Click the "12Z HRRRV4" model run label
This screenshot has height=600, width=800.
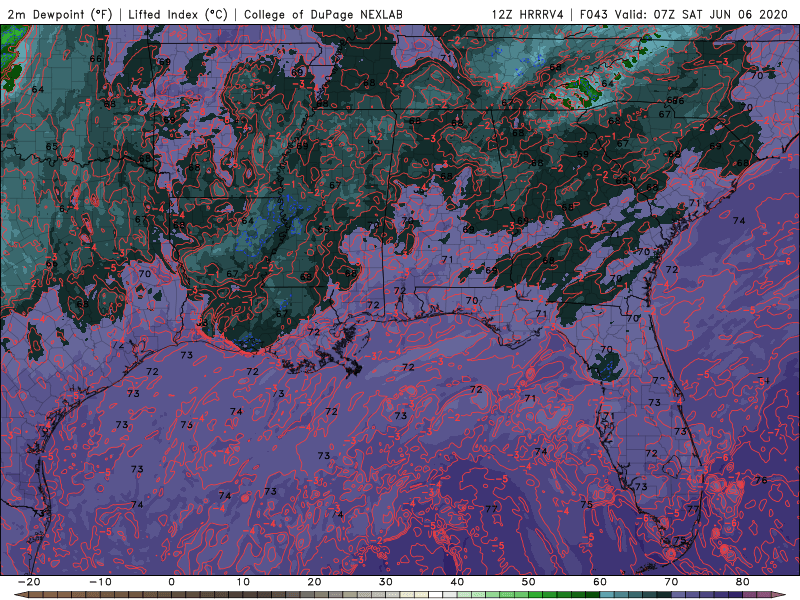coord(528,14)
